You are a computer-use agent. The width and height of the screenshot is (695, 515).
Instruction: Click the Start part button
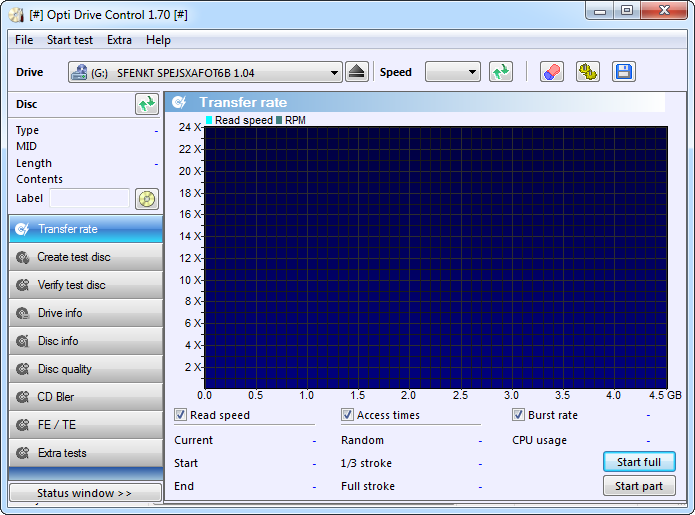639,486
